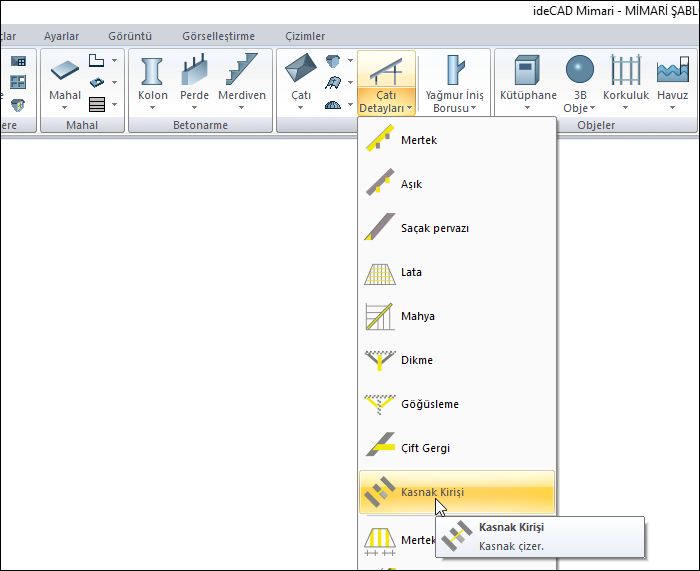
Task: Click the 3B Obje label dropdown
Action: click(579, 102)
